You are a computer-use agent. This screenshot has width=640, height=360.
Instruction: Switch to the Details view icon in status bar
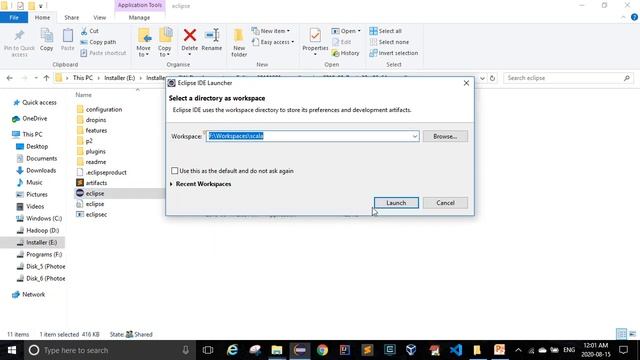click(622, 334)
